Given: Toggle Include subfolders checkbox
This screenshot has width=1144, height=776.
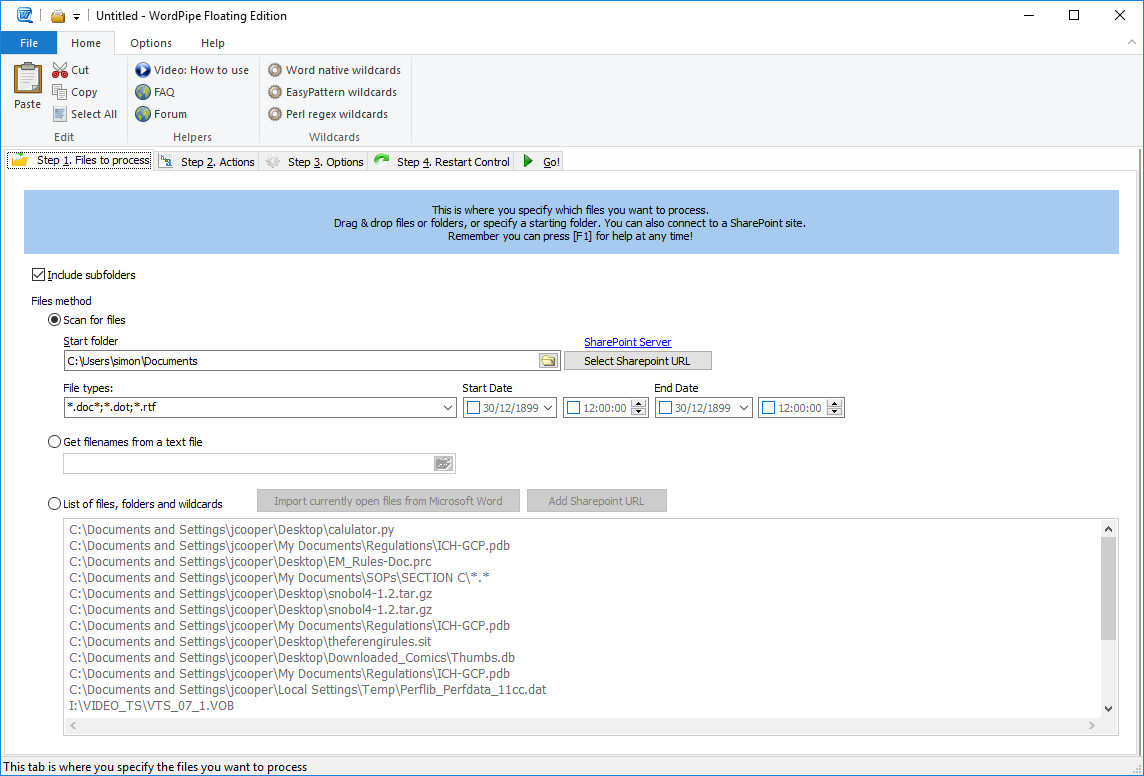Looking at the screenshot, I should 39,275.
